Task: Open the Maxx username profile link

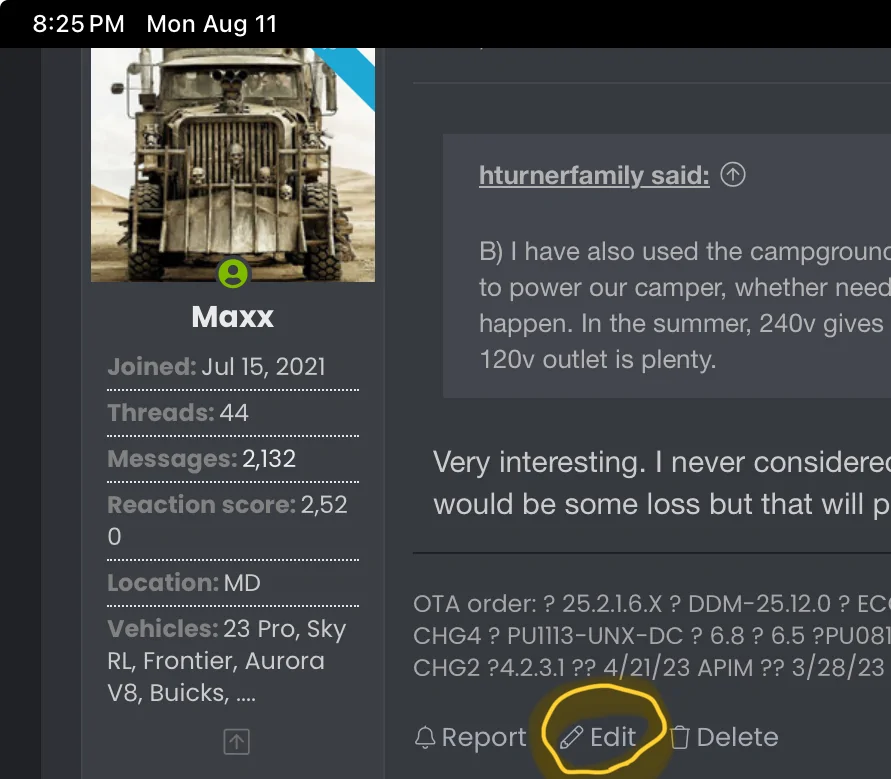Action: coord(232,316)
